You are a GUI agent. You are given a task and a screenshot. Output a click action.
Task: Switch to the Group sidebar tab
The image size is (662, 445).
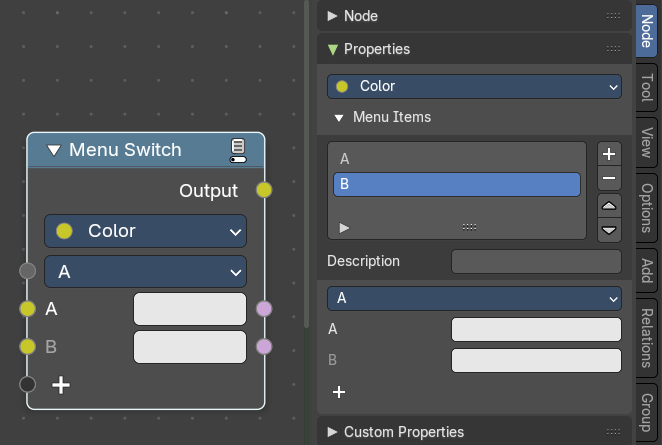point(647,412)
